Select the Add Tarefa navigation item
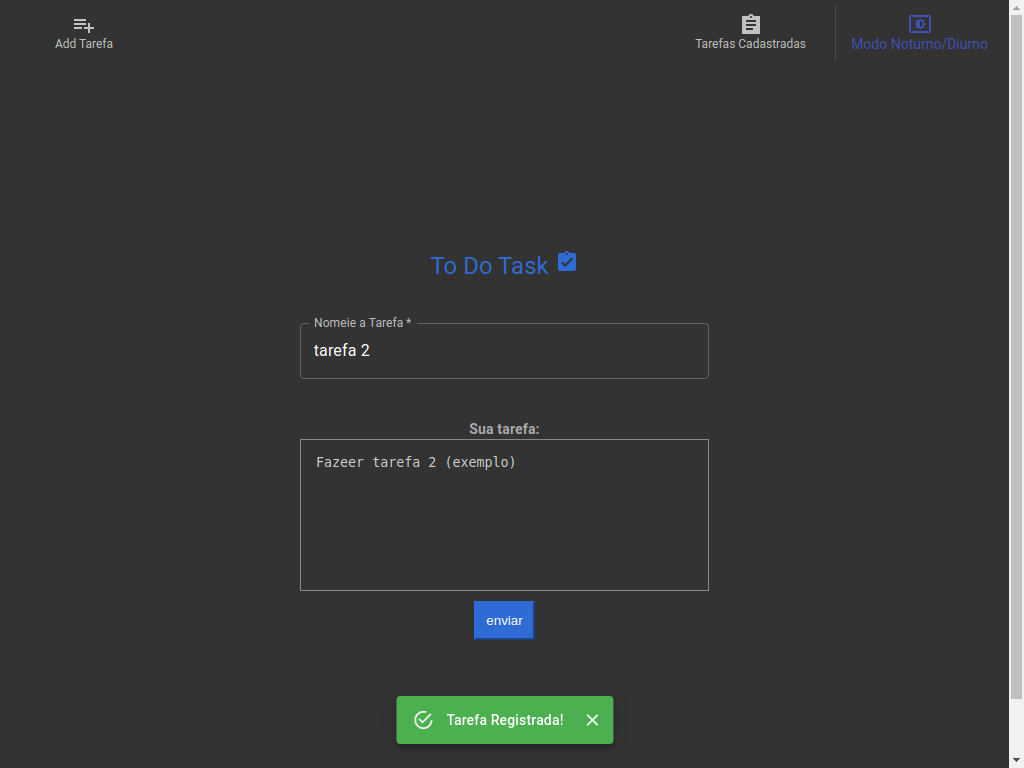The width and height of the screenshot is (1024, 768). click(83, 33)
